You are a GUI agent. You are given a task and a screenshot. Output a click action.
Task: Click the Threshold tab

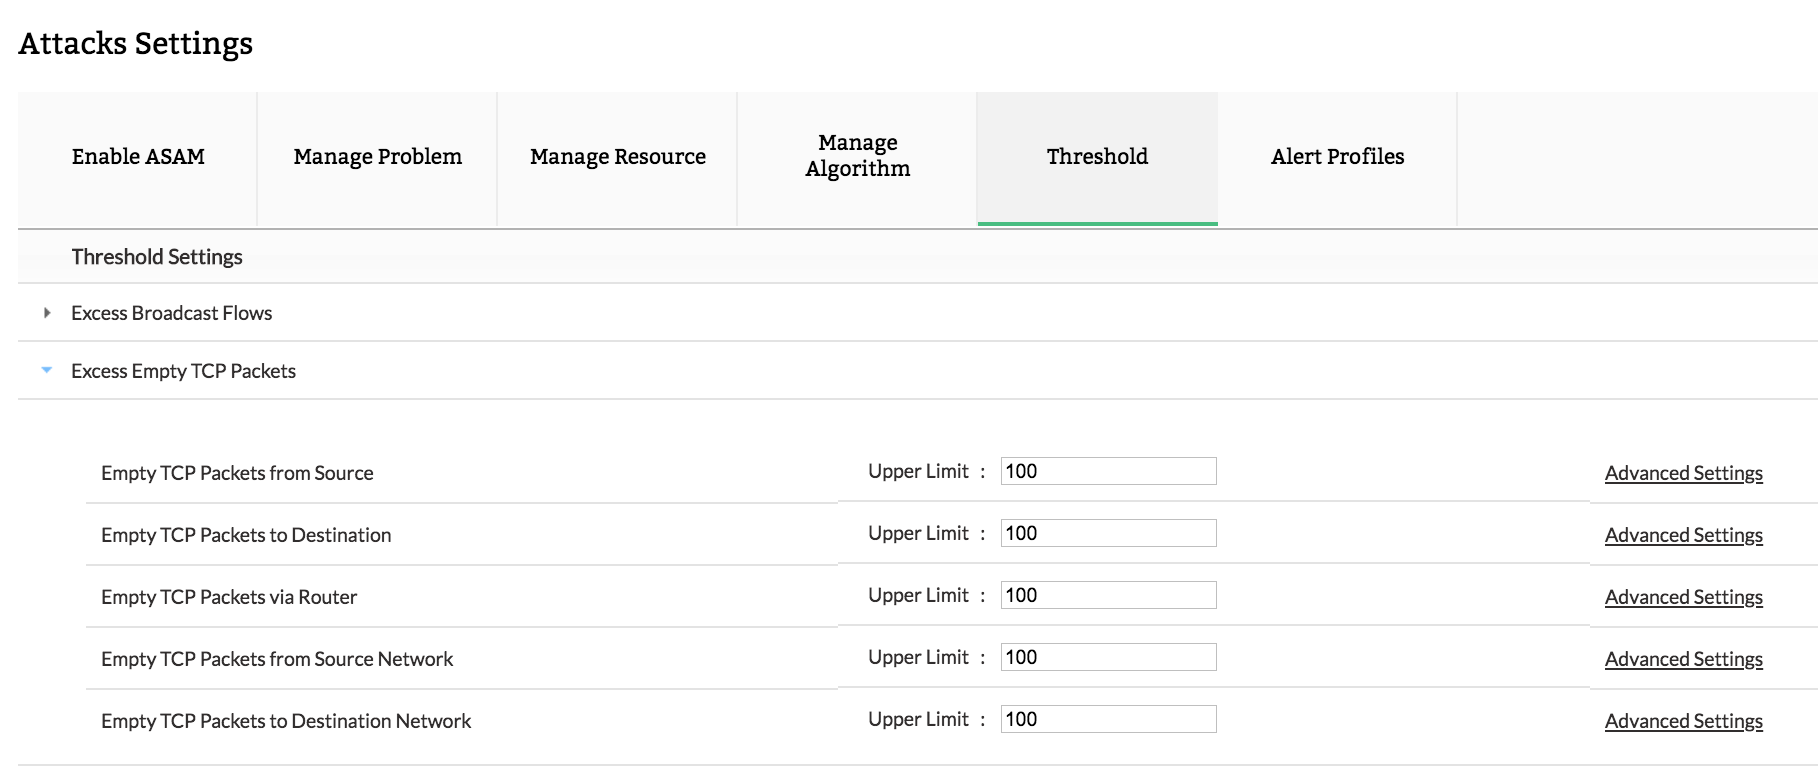coord(1097,157)
